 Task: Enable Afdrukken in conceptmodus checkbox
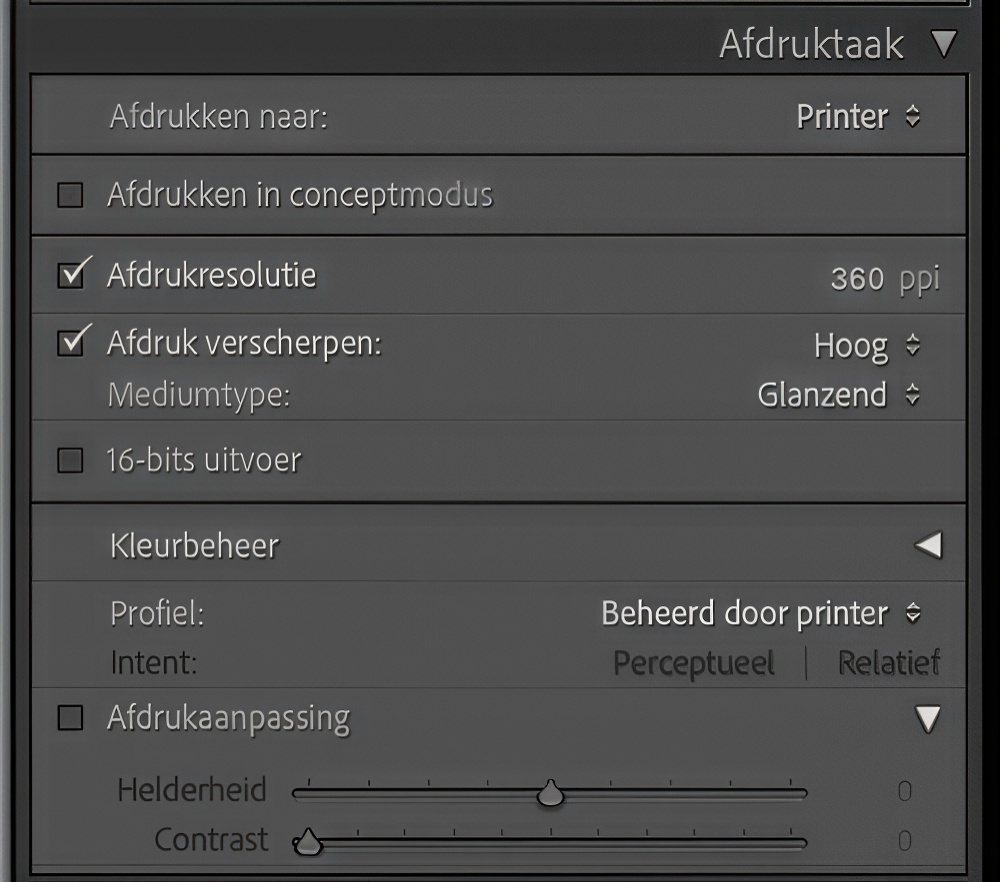coord(70,195)
